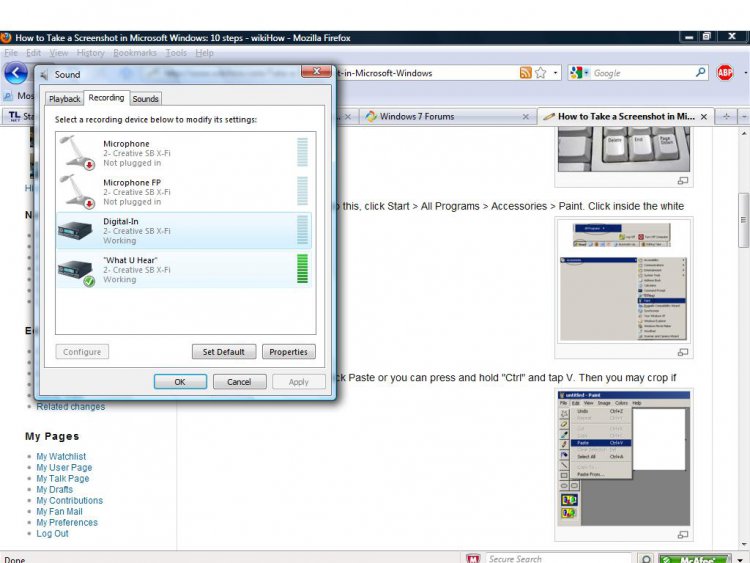This screenshot has width=750, height=563.
Task: Open the Accessories menu thumbnail image
Action: pos(624,281)
